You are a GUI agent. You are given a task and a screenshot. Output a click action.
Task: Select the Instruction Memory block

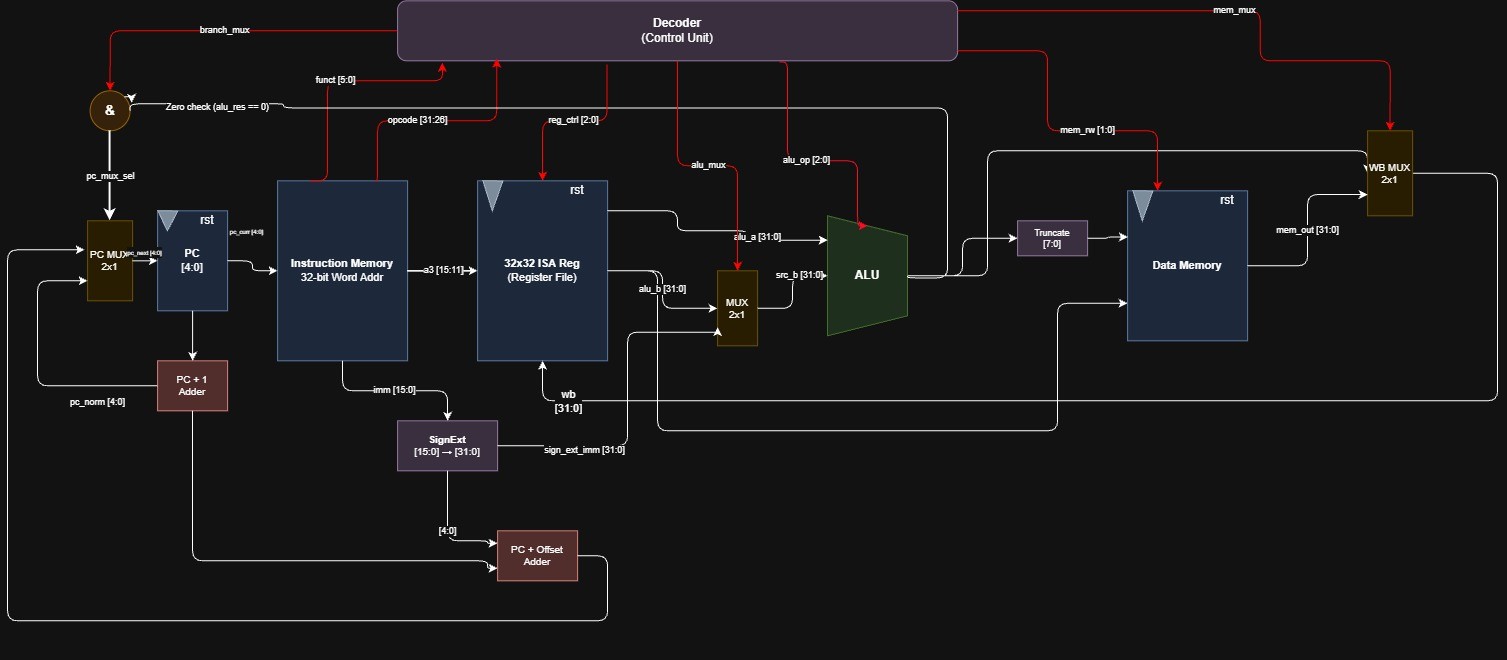(342, 270)
